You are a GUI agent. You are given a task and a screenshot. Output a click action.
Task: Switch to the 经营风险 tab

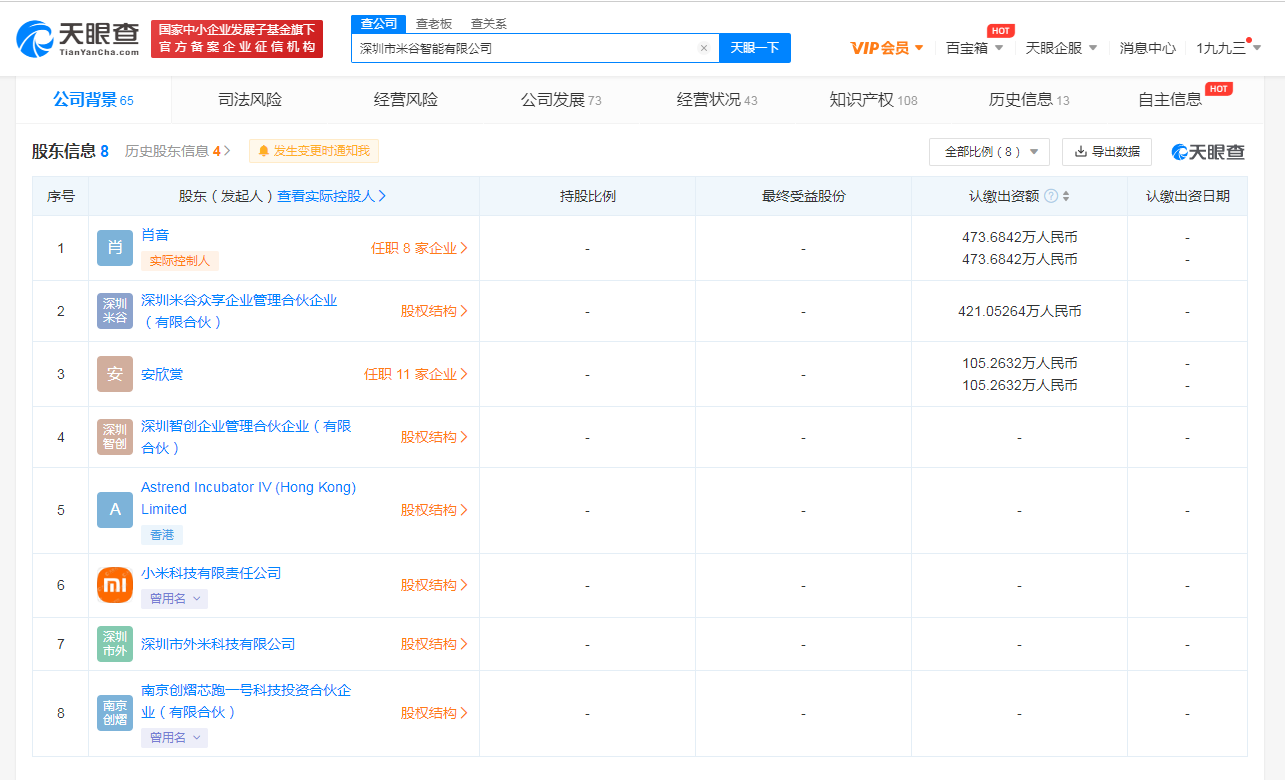406,100
